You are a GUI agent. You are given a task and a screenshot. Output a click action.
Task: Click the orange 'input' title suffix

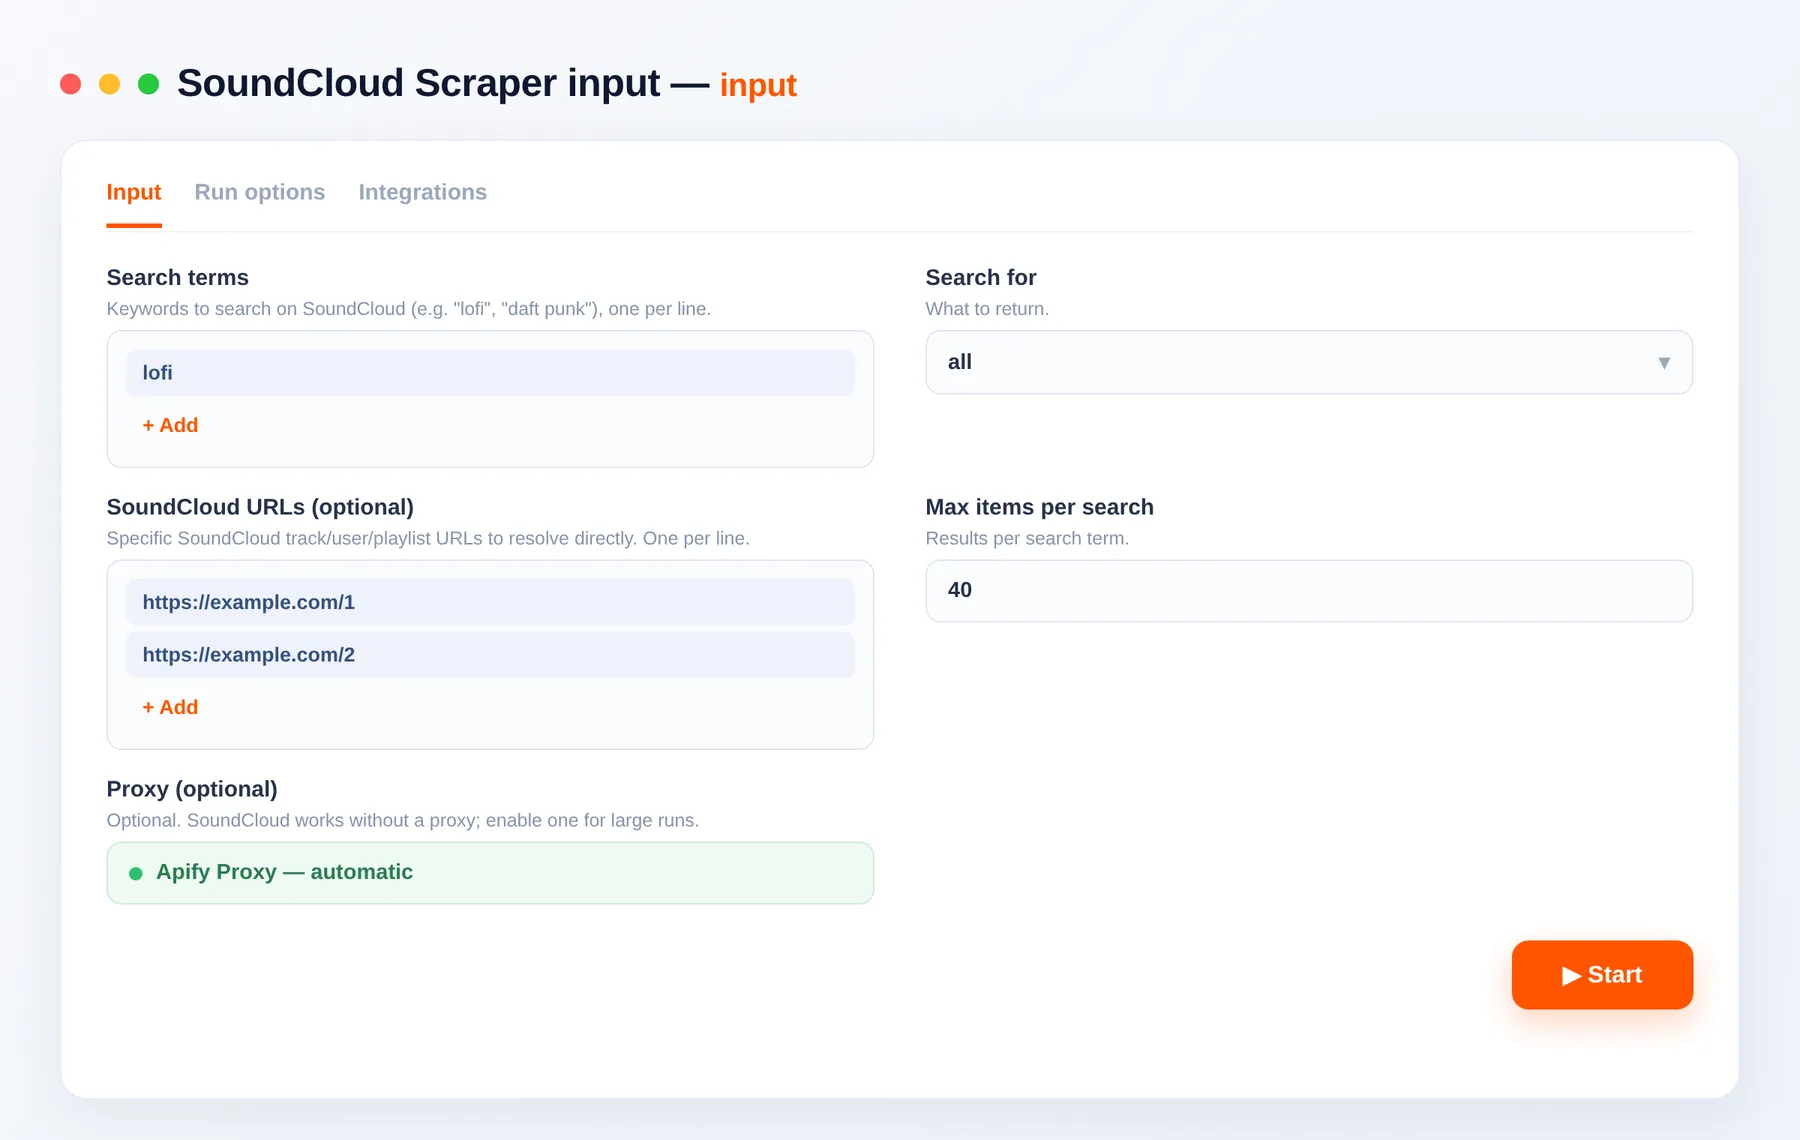pyautogui.click(x=758, y=85)
